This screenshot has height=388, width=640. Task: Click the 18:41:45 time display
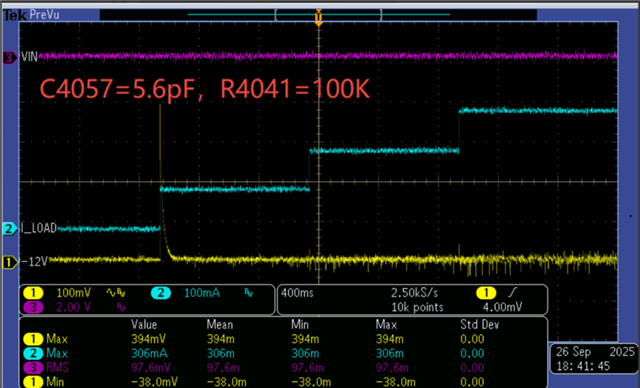[x=583, y=366]
